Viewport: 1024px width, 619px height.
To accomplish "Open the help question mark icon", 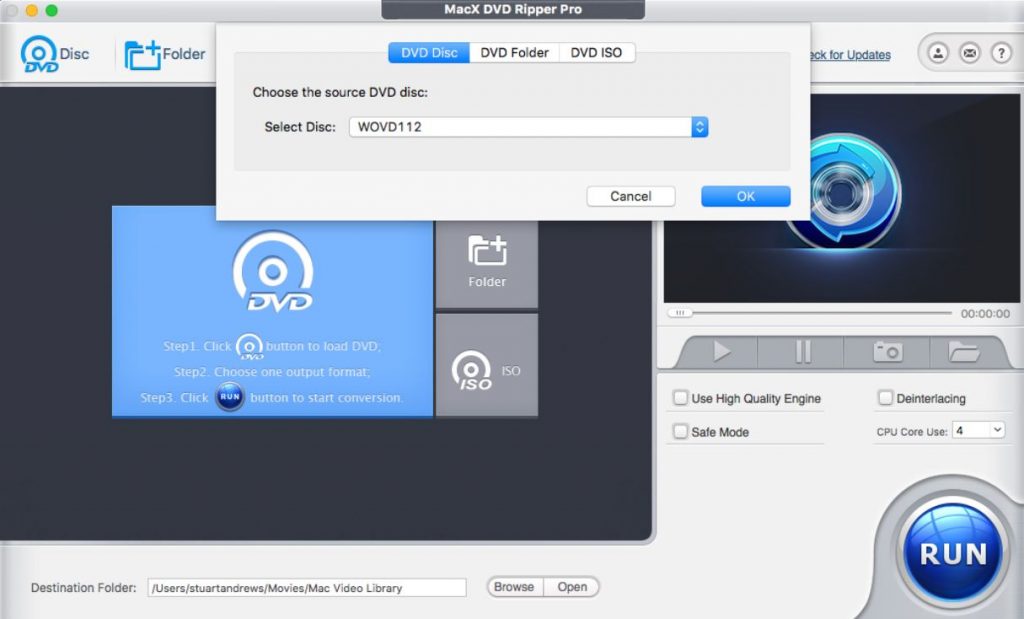I will [1001, 53].
